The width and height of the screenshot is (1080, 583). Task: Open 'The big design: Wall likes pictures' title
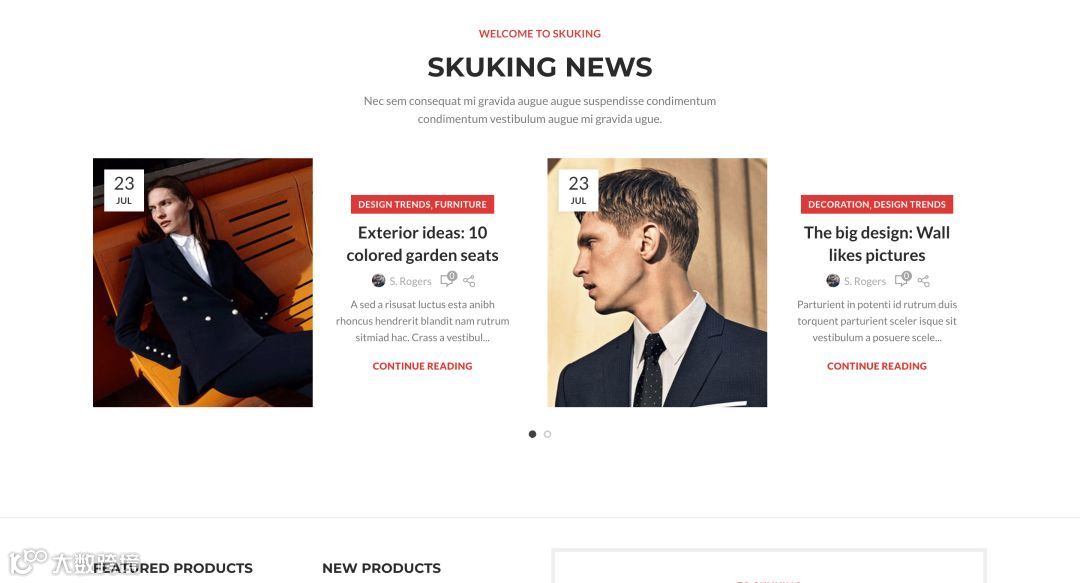tap(877, 244)
